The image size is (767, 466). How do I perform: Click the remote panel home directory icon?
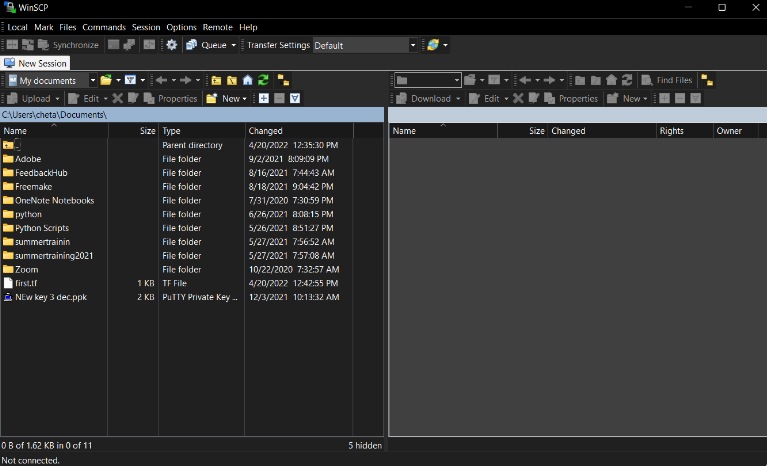[611, 80]
